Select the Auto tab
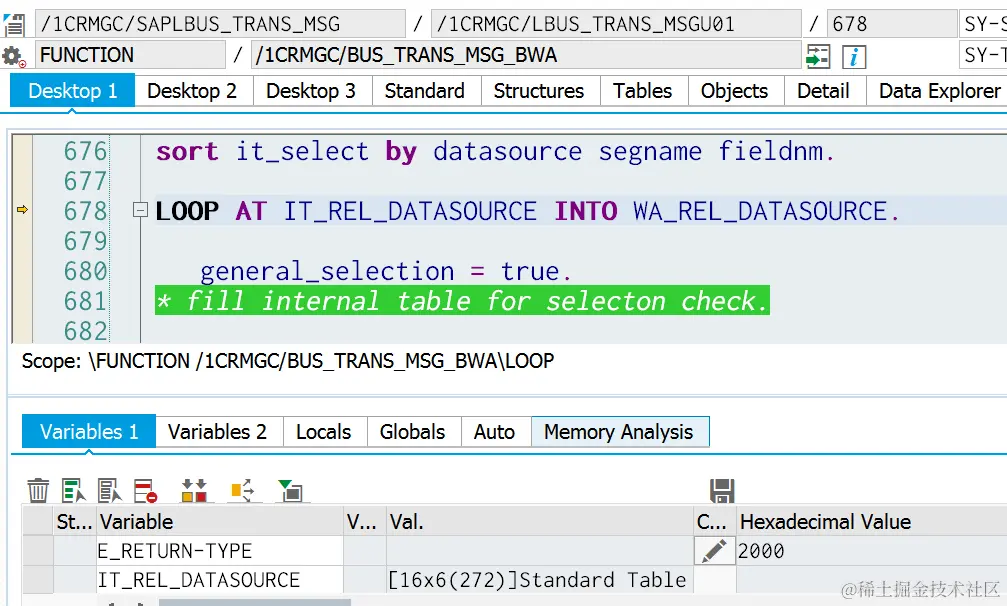Viewport: 1007px width, 606px height. [x=495, y=431]
